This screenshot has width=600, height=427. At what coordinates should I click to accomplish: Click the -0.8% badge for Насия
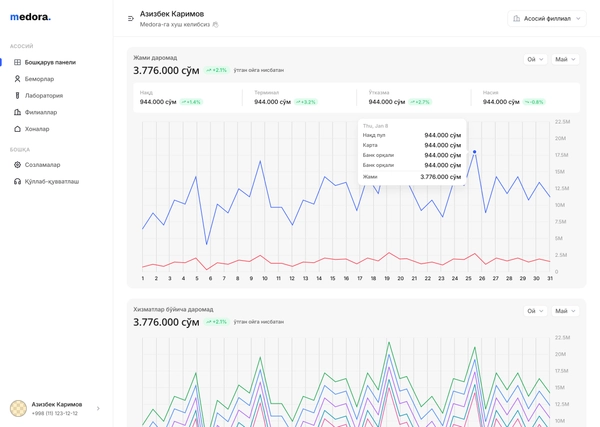pyautogui.click(x=534, y=102)
